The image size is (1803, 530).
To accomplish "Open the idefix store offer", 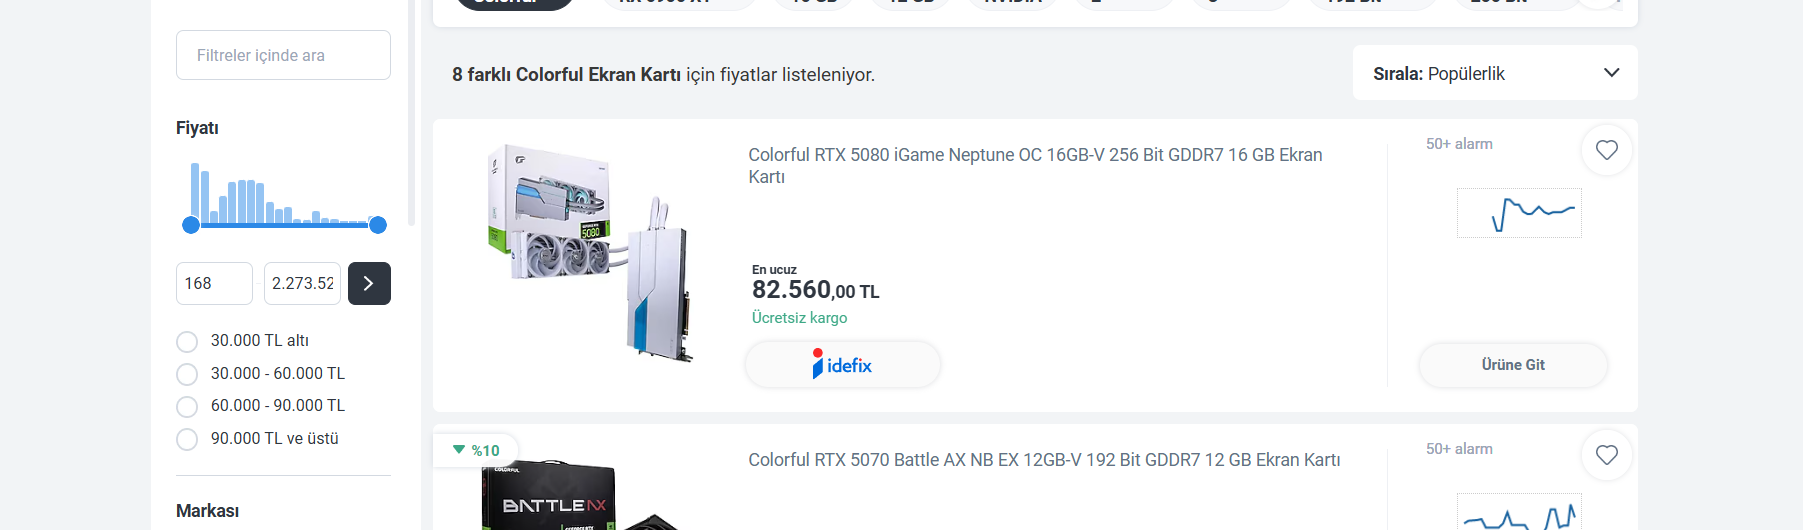I will pyautogui.click(x=843, y=365).
